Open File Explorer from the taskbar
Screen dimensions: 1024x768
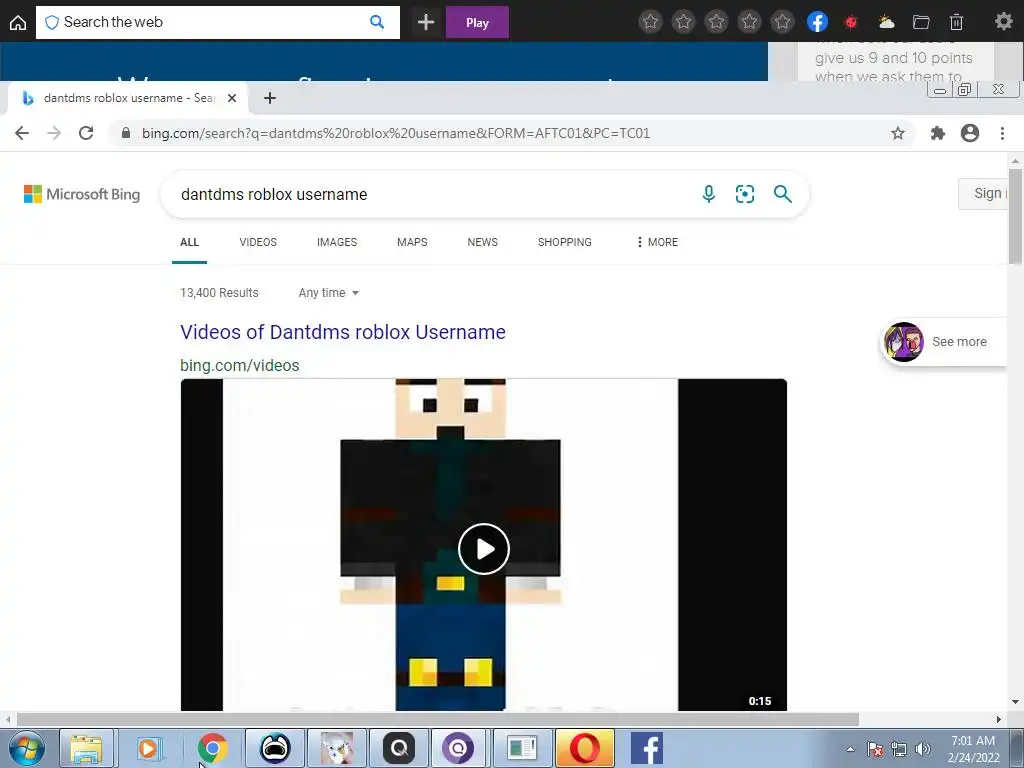click(87, 748)
